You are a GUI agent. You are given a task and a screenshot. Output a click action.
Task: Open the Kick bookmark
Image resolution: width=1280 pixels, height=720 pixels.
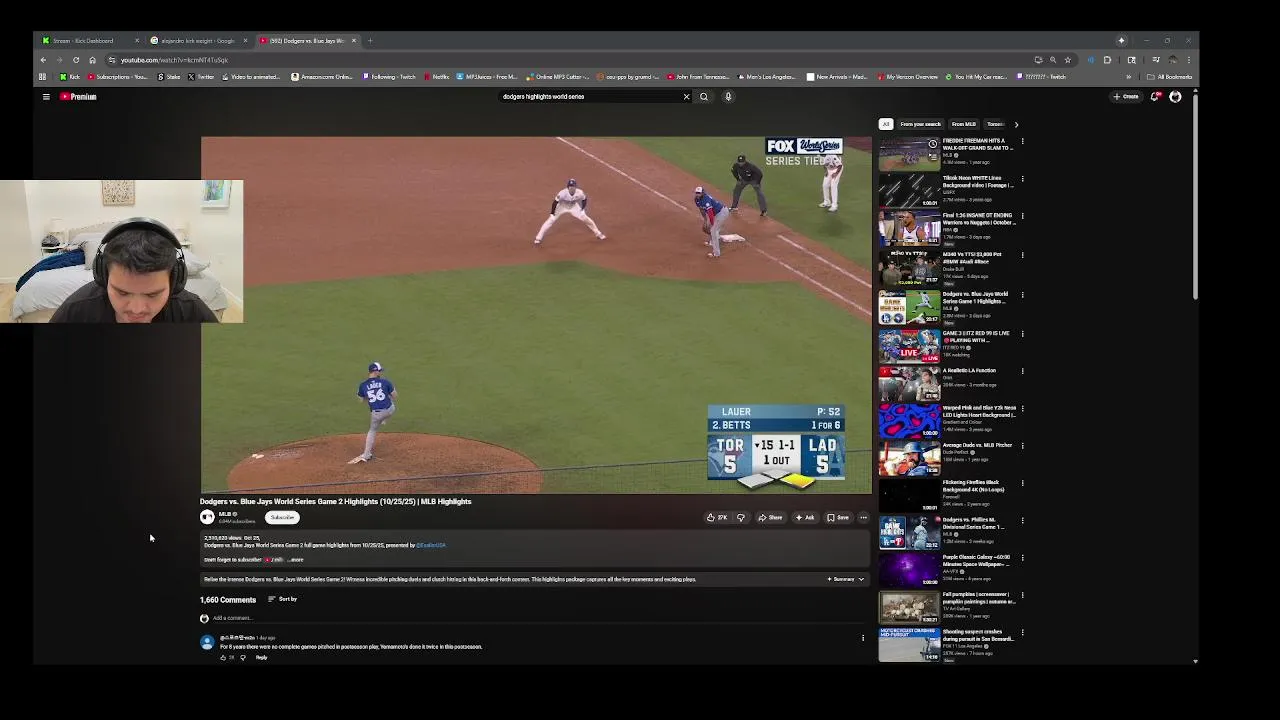click(70, 77)
